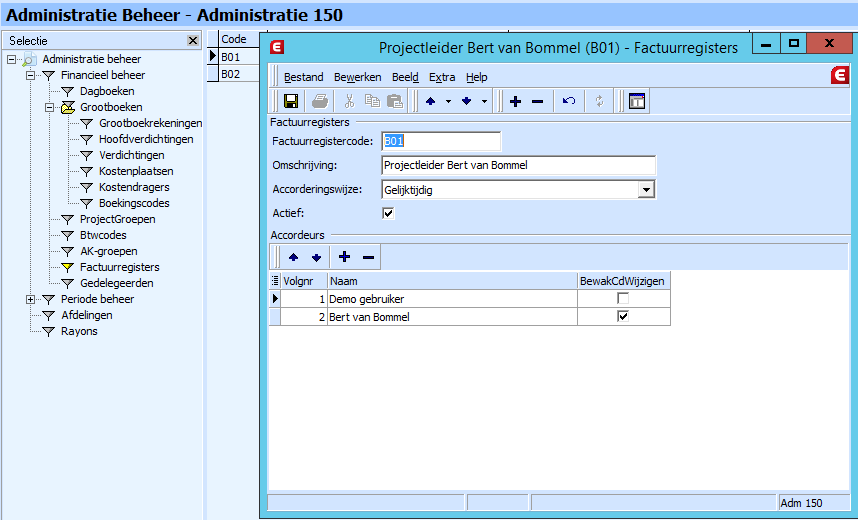Open the Bestand menu
858x520 pixels.
303,77
